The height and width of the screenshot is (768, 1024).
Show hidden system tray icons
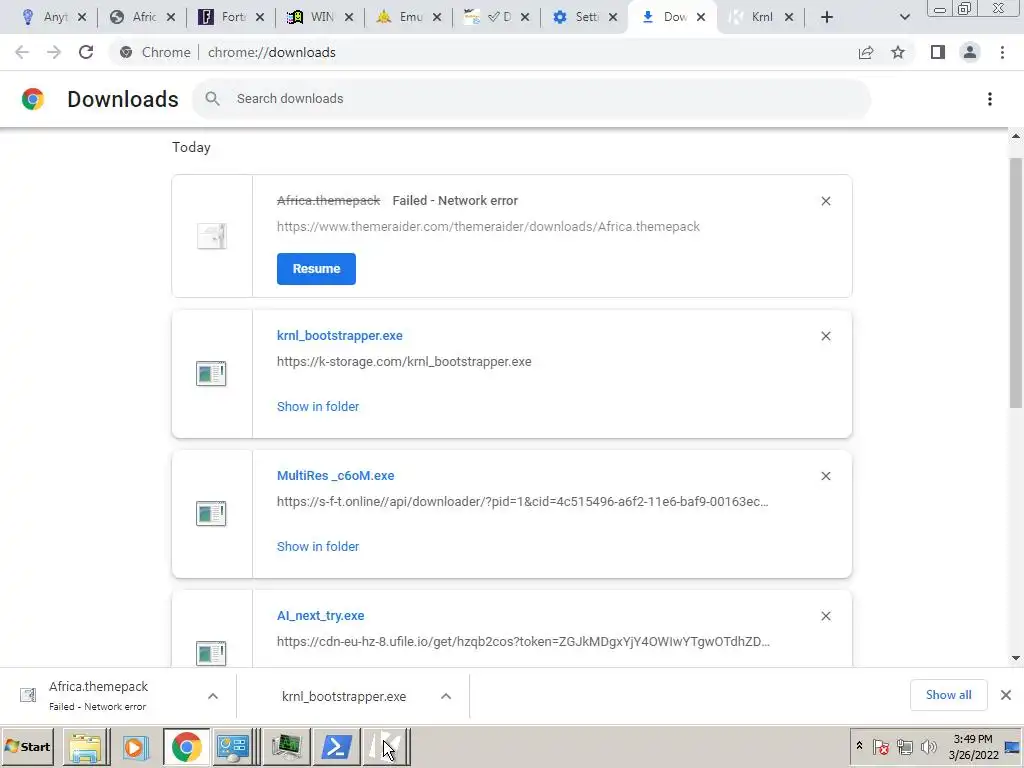[x=859, y=746]
